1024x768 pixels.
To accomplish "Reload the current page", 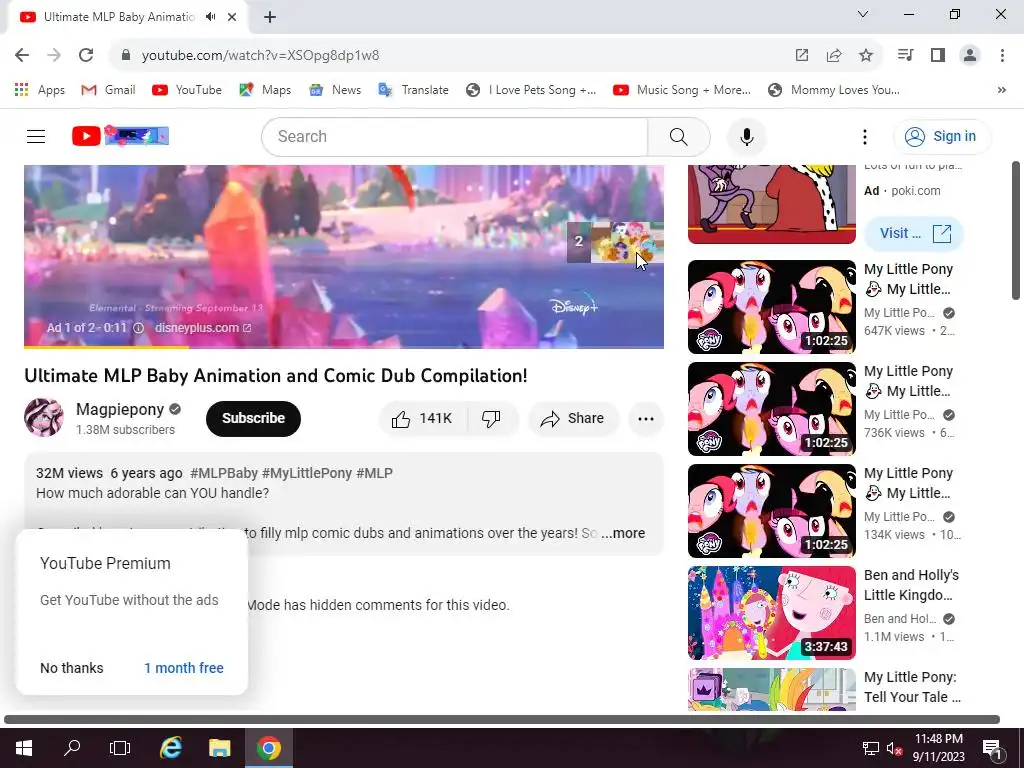I will [x=86, y=56].
